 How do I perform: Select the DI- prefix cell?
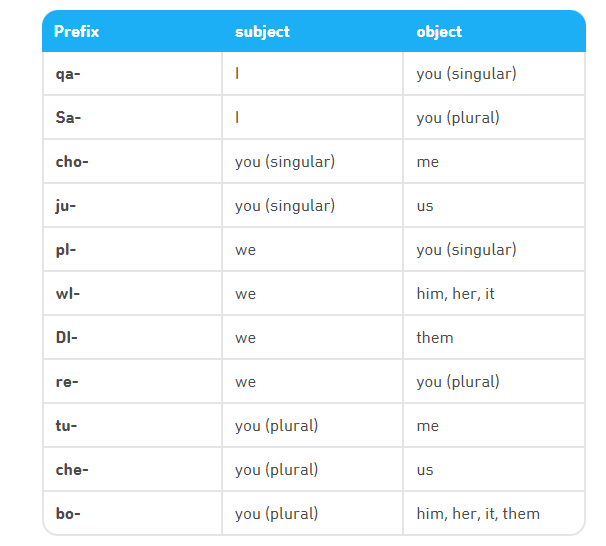coord(133,338)
